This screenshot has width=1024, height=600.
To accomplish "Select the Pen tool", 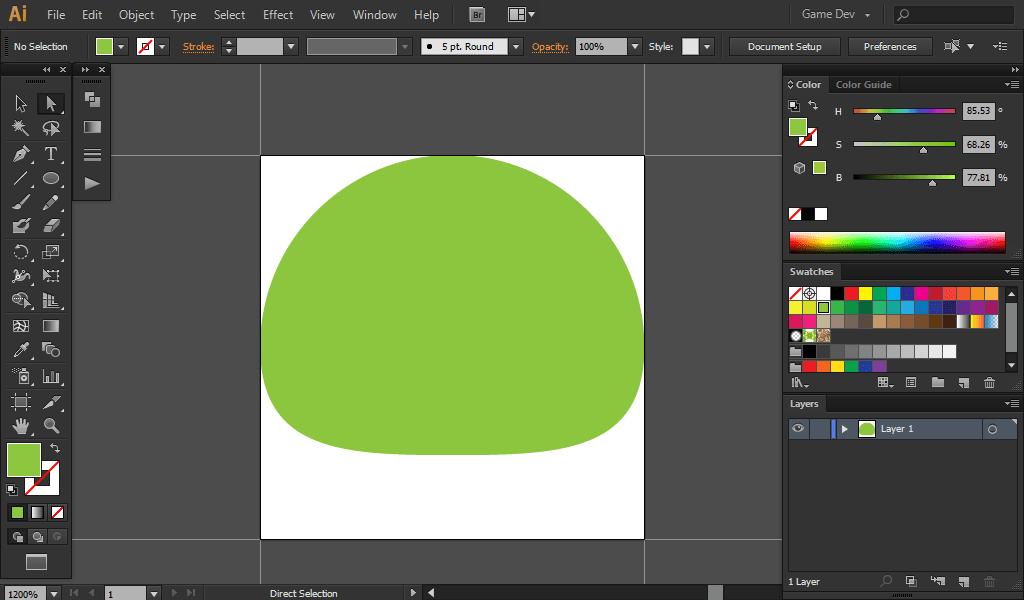I will click(x=20, y=154).
